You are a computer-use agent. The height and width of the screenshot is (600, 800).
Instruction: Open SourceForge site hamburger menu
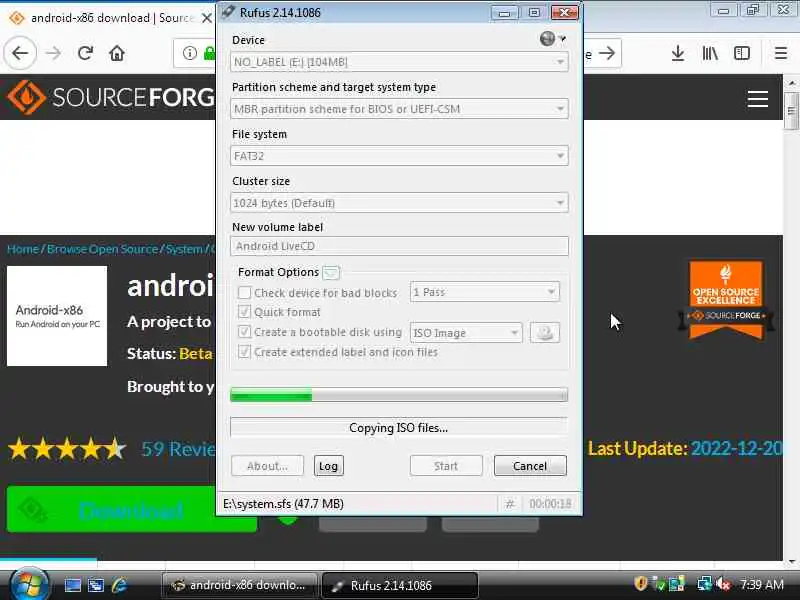pos(758,99)
